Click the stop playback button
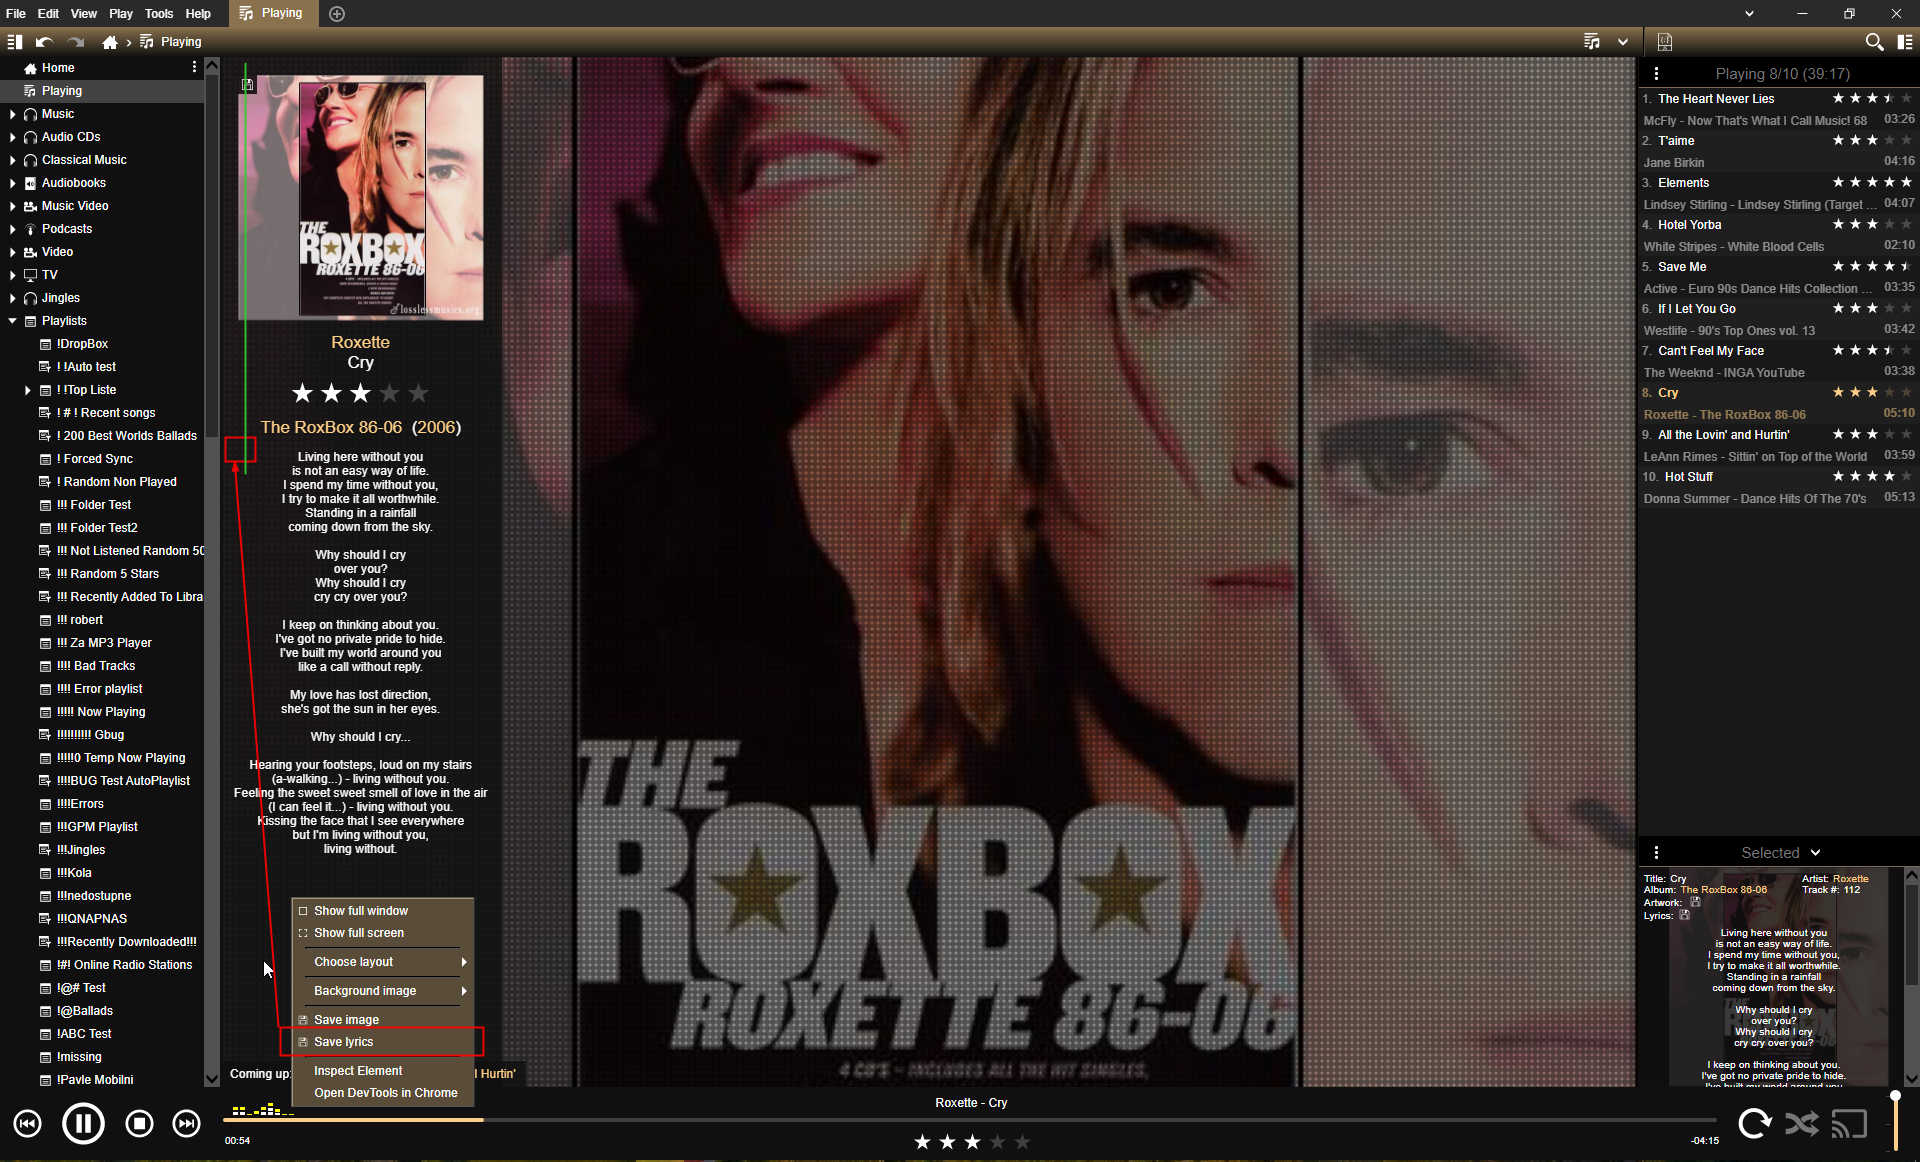 click(x=139, y=1124)
